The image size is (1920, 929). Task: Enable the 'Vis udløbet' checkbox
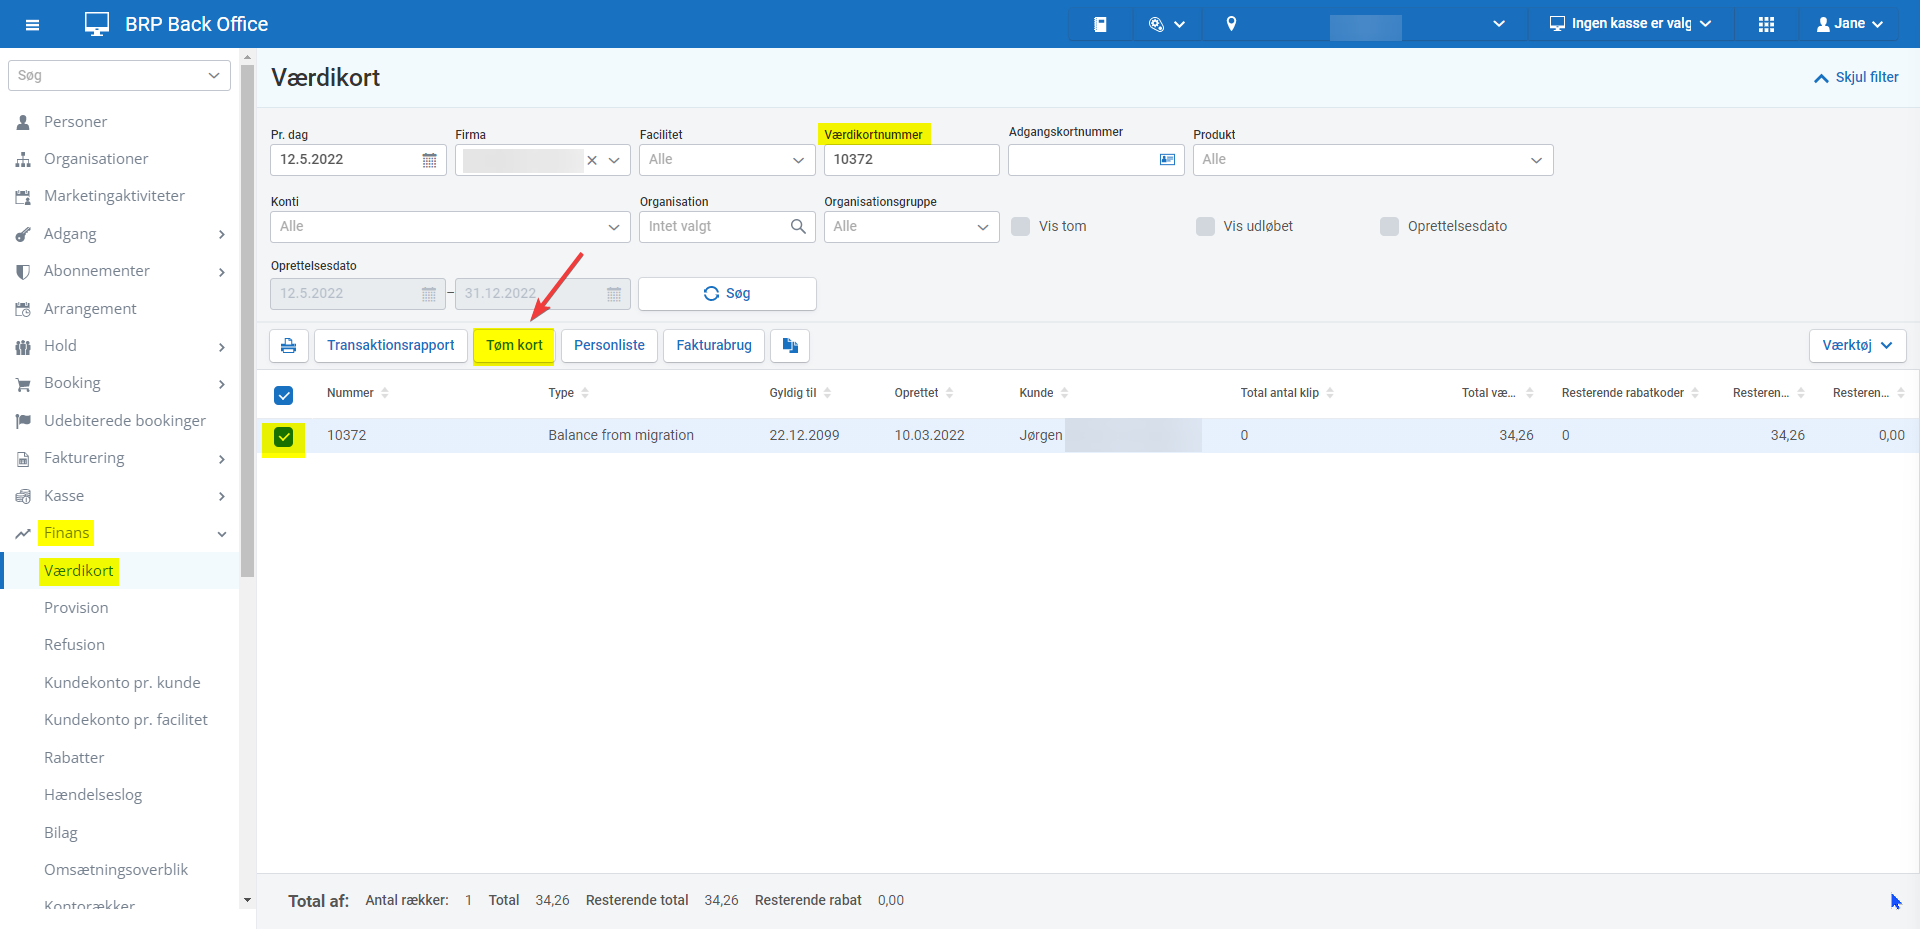1206,226
